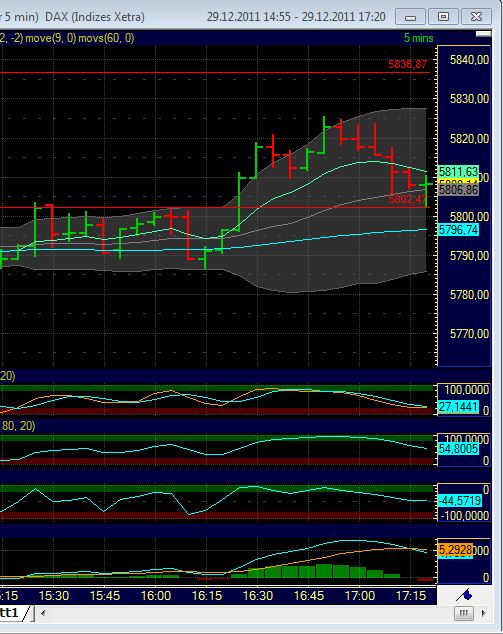Click the red 5802,47 line label

point(408,199)
